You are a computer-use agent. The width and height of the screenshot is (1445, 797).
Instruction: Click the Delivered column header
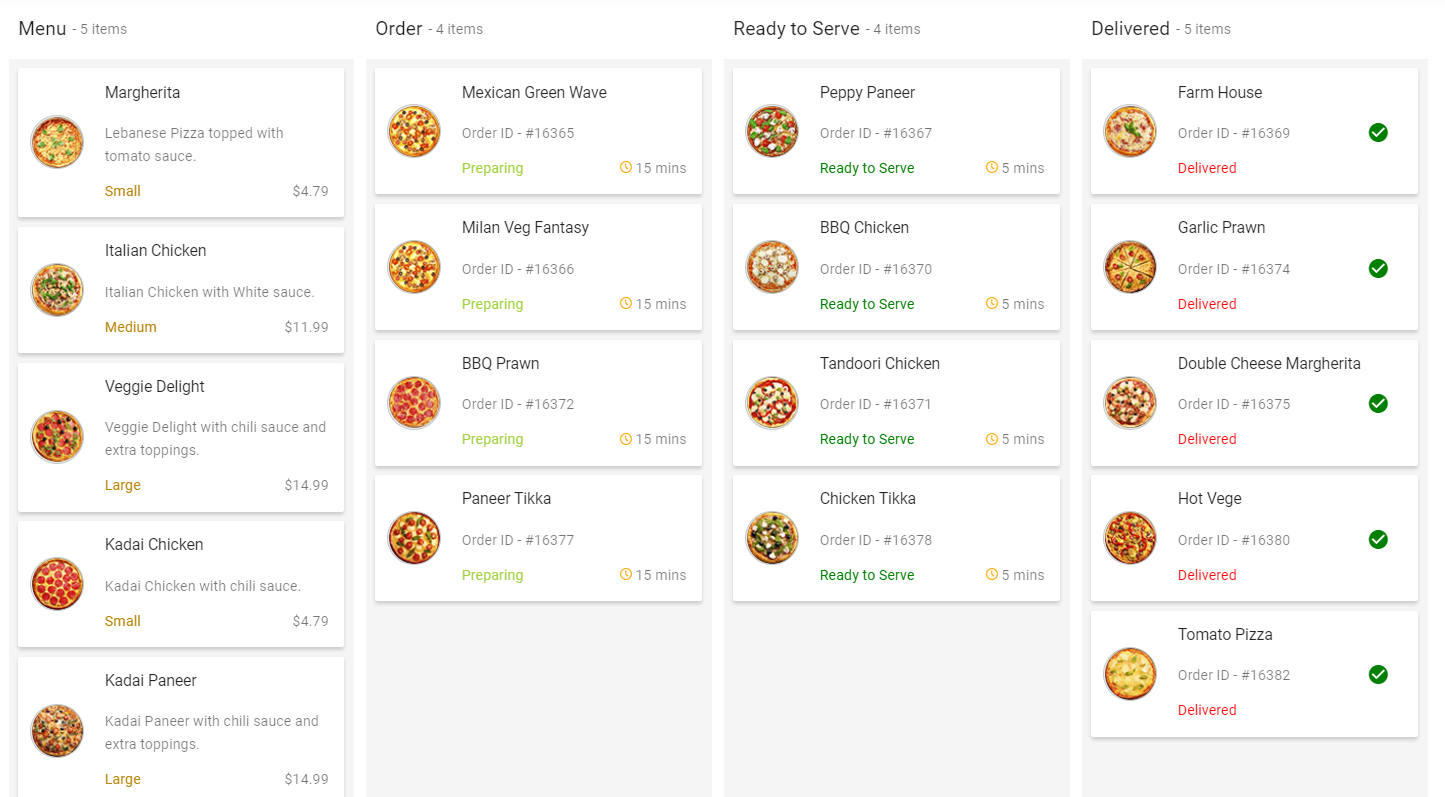pyautogui.click(x=1130, y=29)
